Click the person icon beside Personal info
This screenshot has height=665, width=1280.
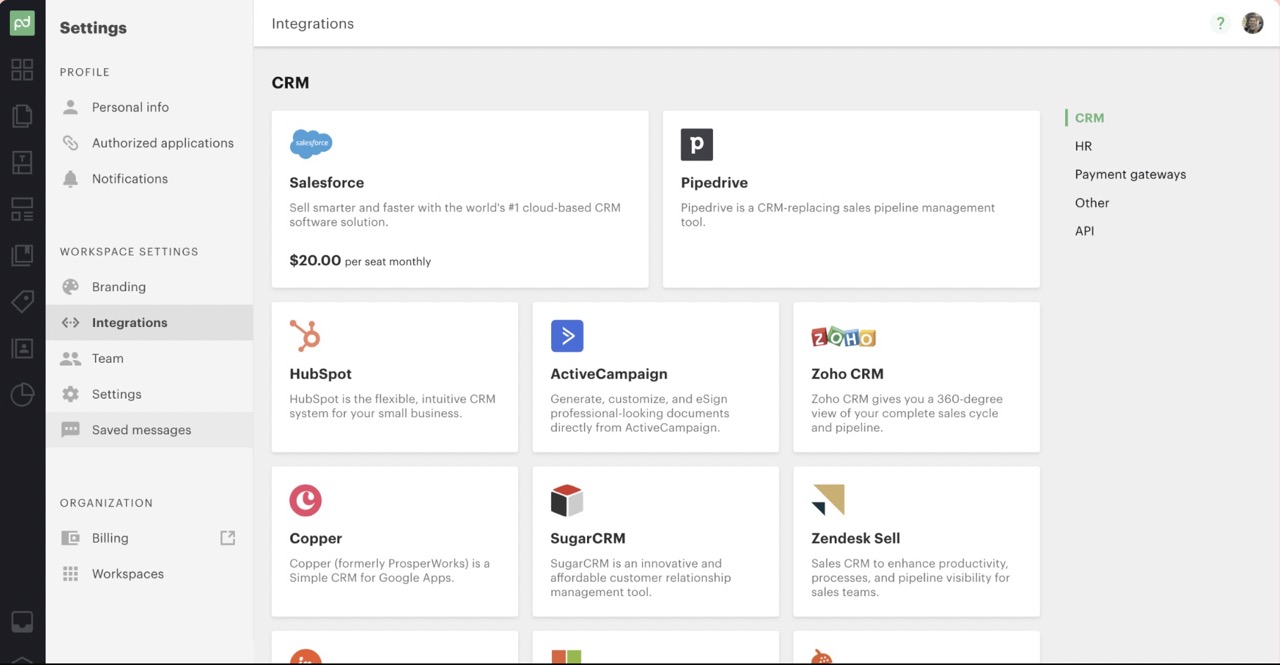[x=70, y=107]
